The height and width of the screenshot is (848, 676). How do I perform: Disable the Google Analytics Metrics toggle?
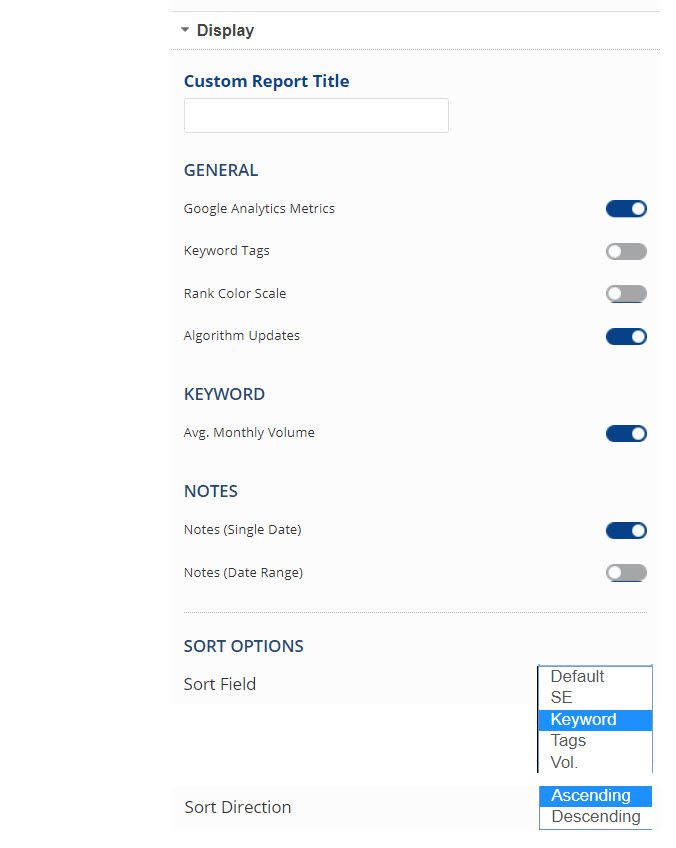pyautogui.click(x=626, y=209)
